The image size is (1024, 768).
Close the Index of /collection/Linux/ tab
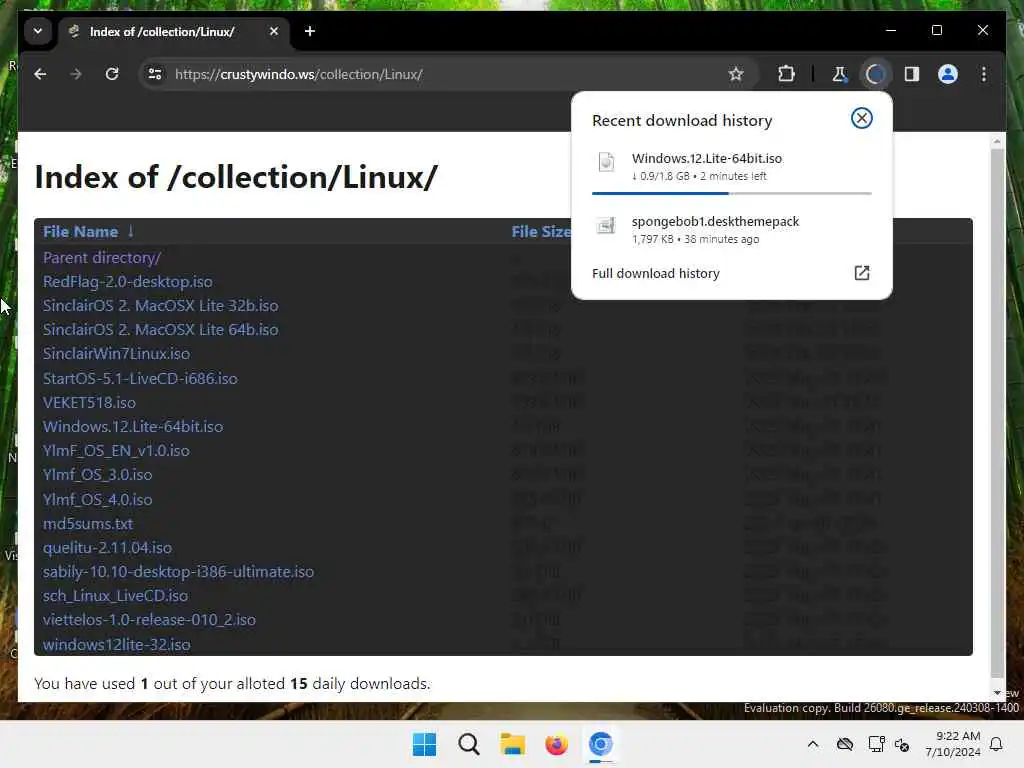pyautogui.click(x=274, y=31)
